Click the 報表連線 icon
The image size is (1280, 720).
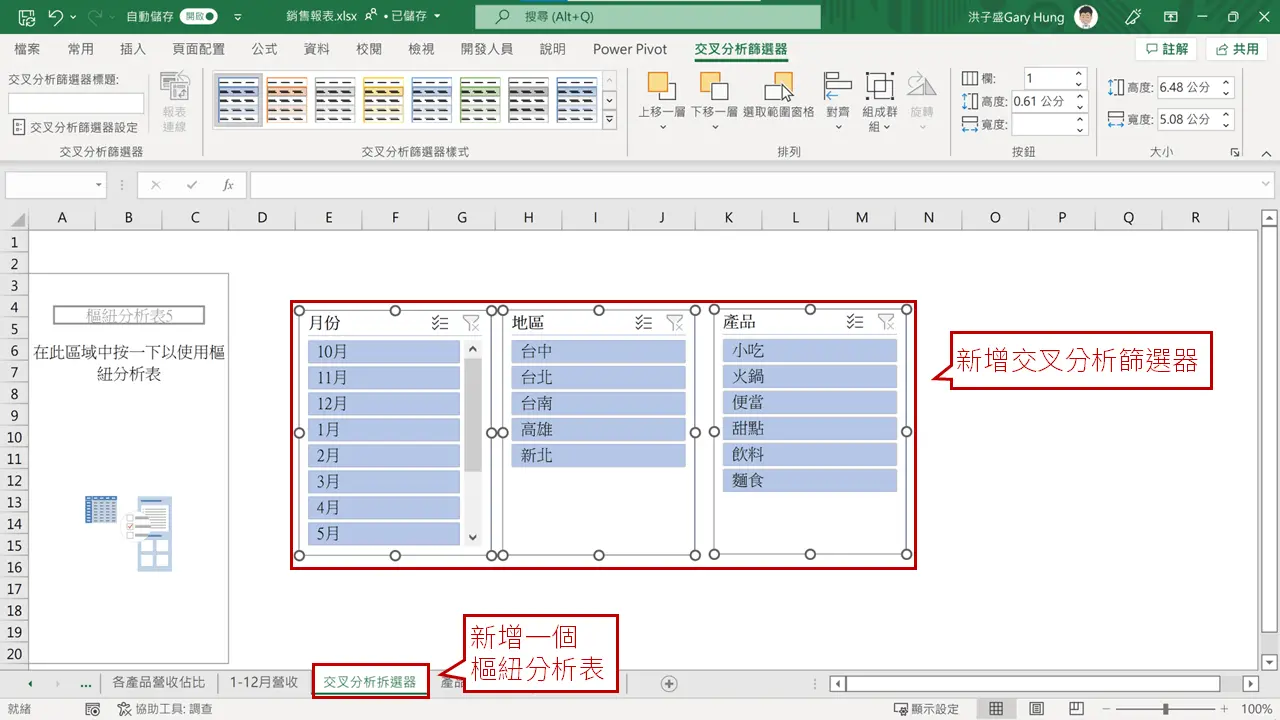175,102
